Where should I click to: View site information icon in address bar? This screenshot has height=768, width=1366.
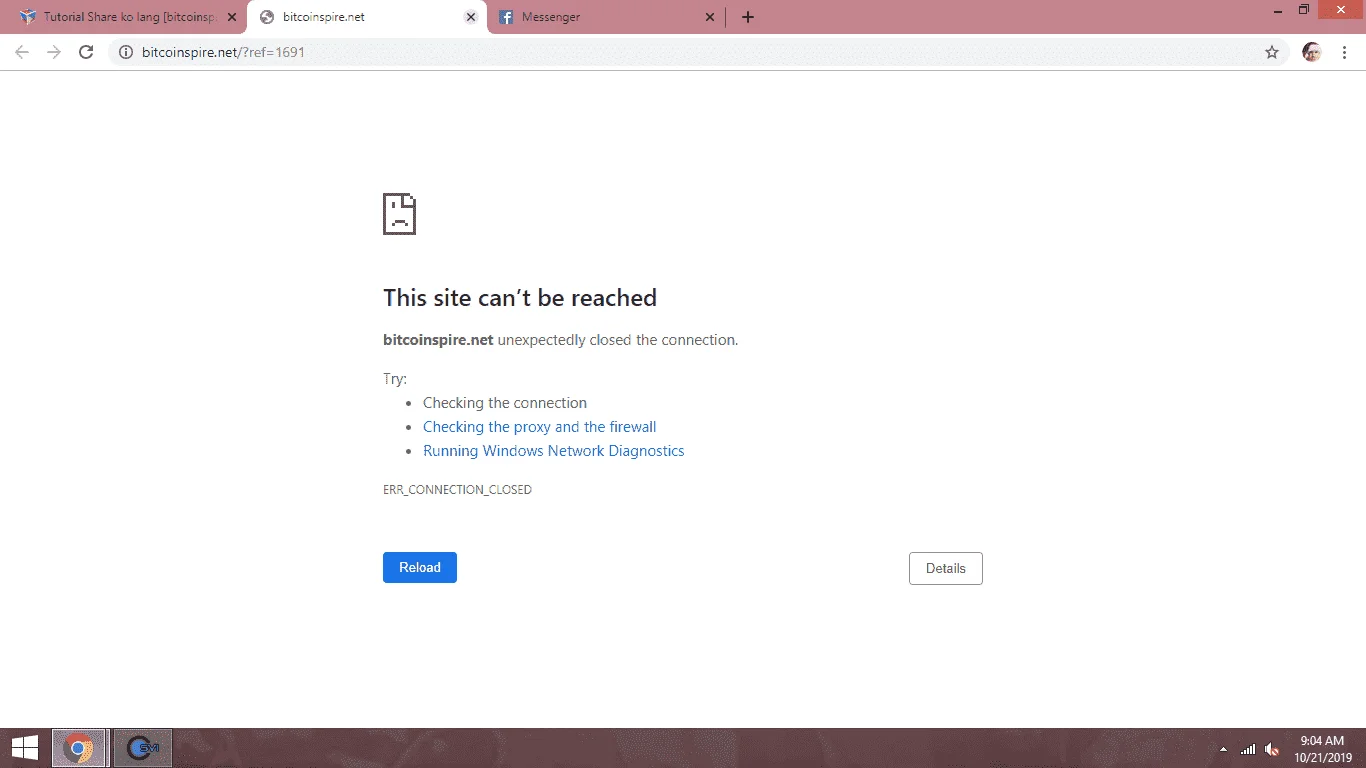click(125, 52)
